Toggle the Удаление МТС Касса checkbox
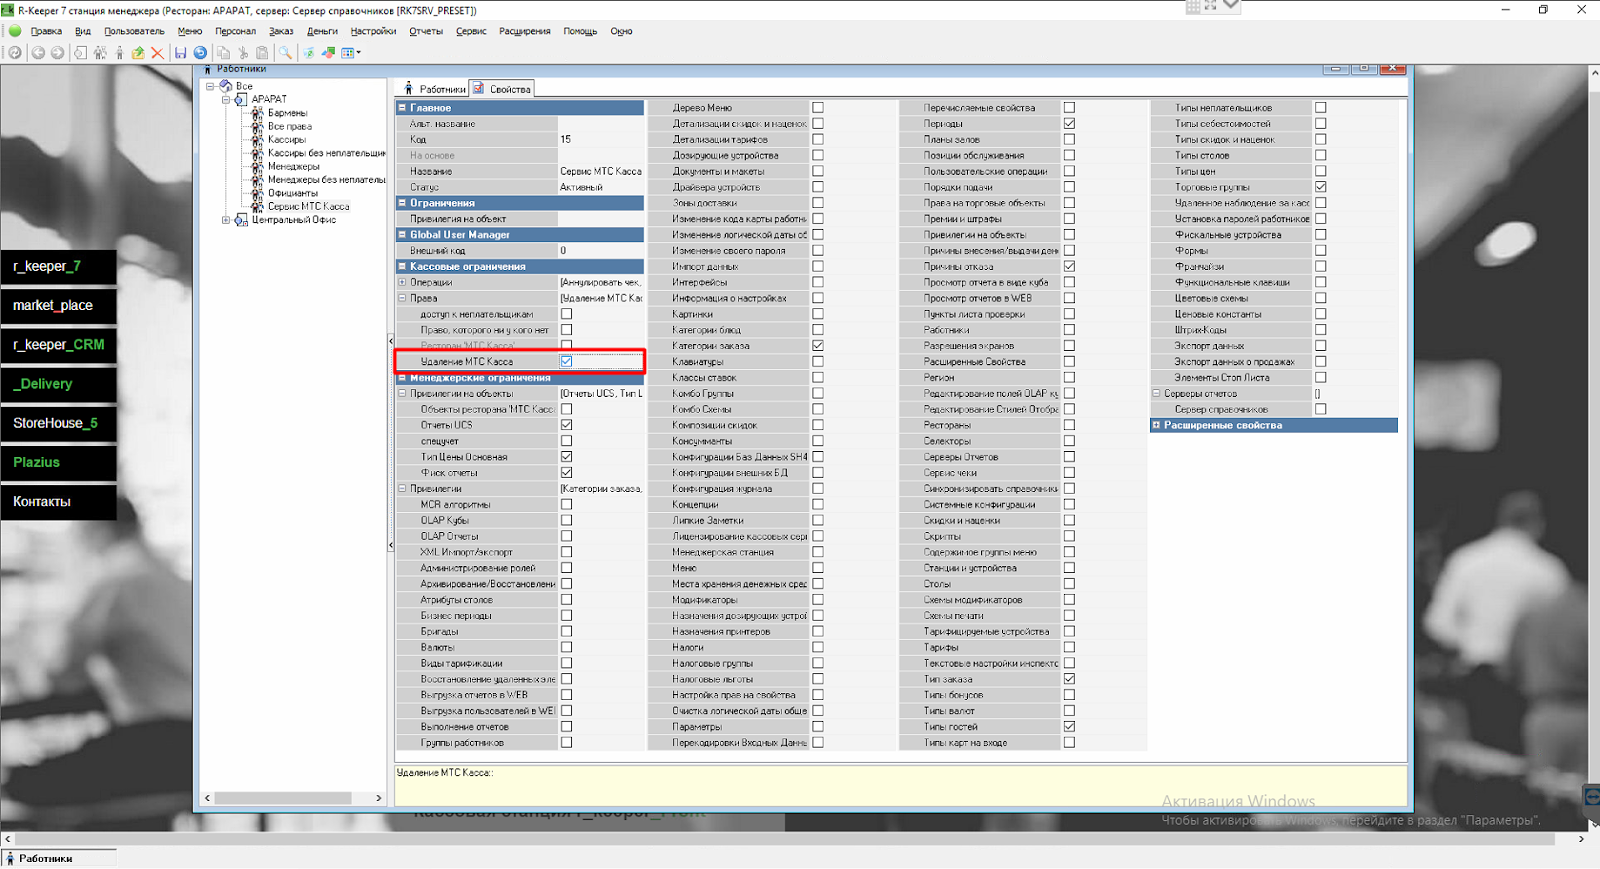Viewport: 1600px width, 869px height. [x=567, y=362]
